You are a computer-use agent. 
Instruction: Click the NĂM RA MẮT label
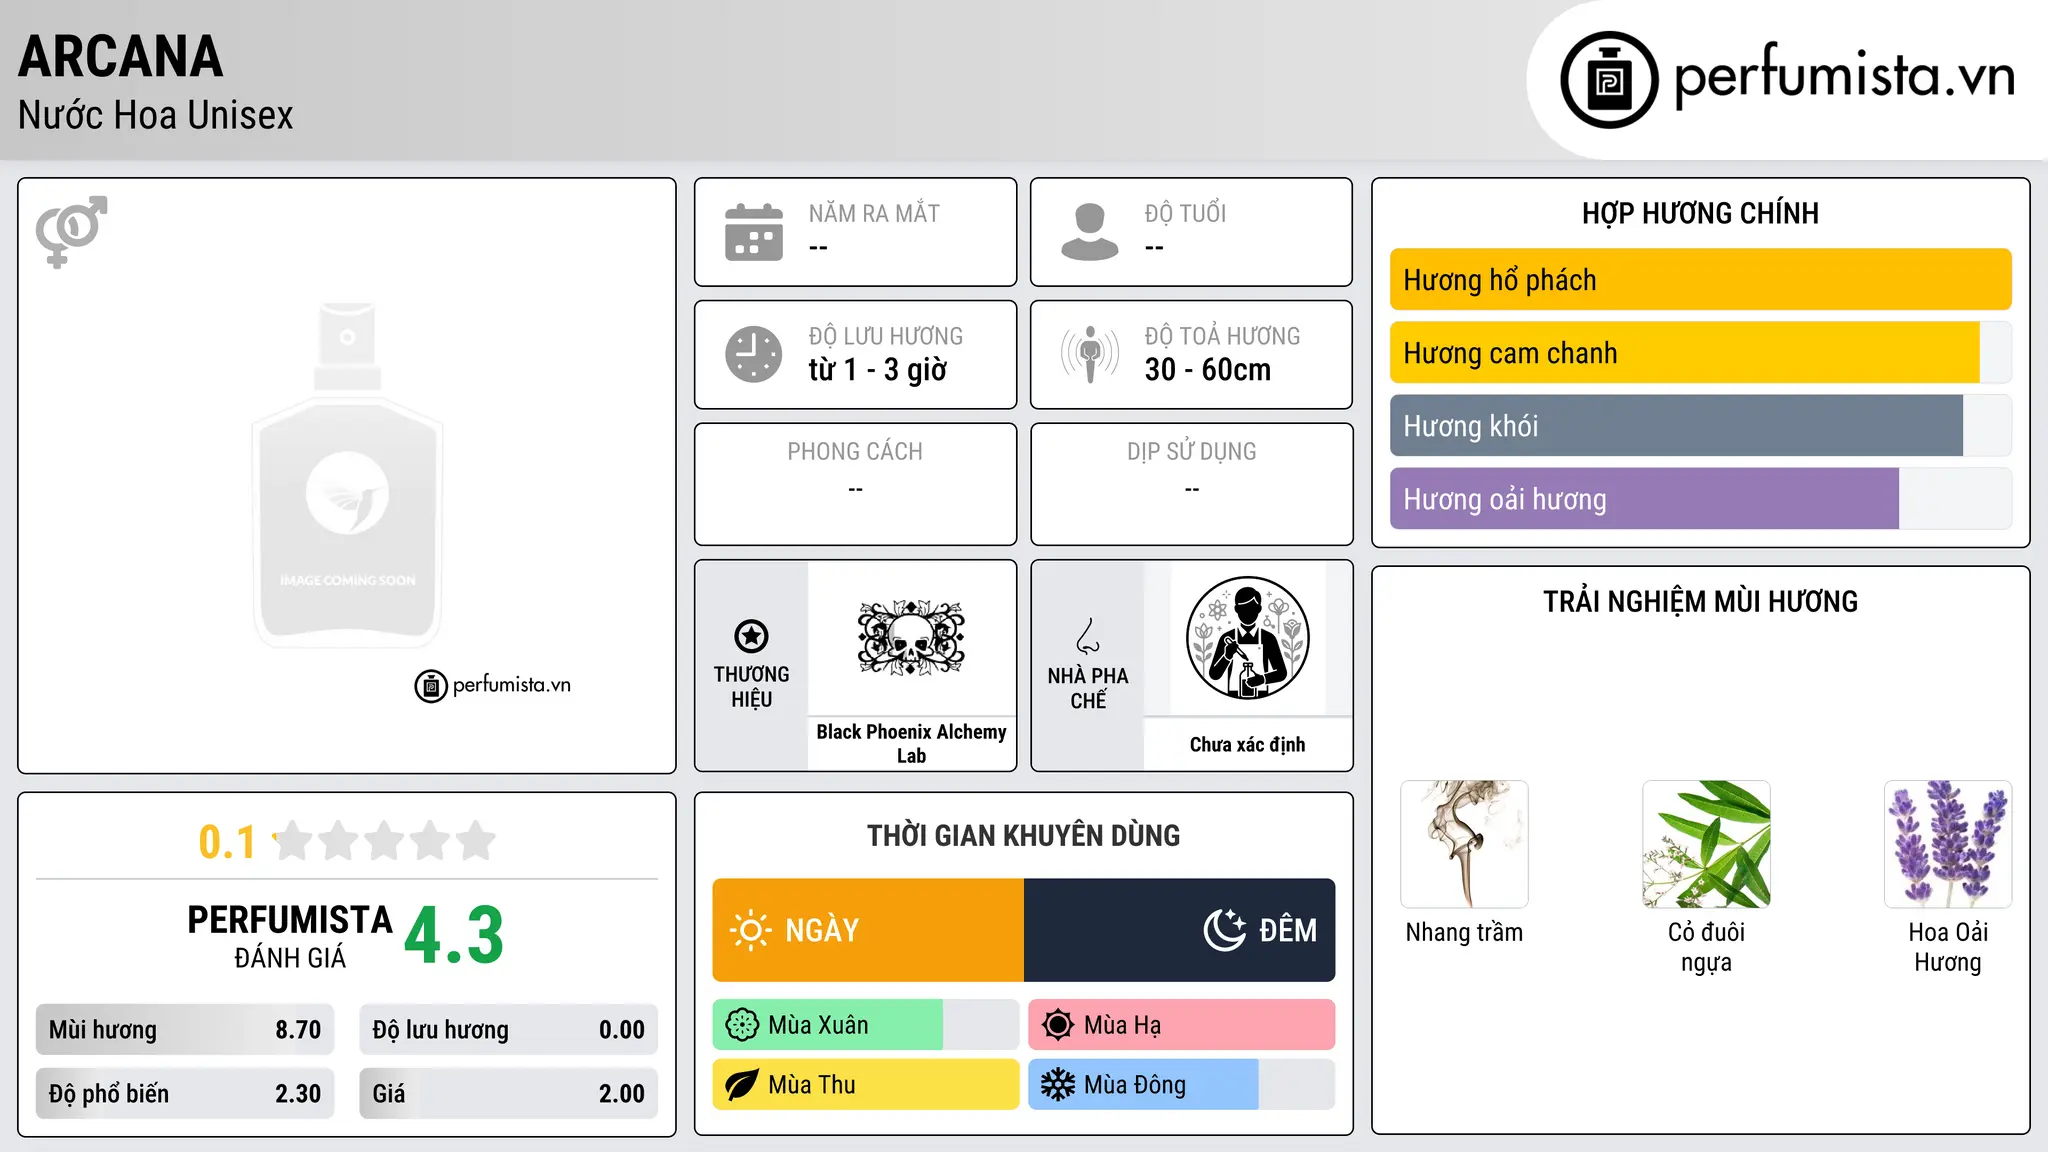pos(874,214)
